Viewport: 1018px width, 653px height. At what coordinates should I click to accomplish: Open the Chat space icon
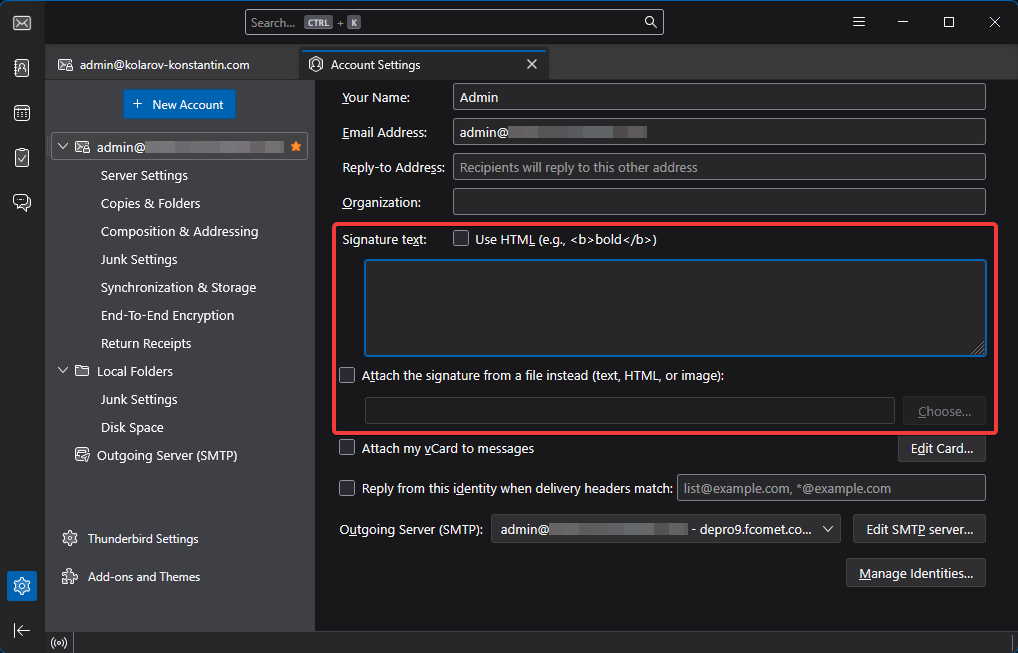[x=22, y=203]
